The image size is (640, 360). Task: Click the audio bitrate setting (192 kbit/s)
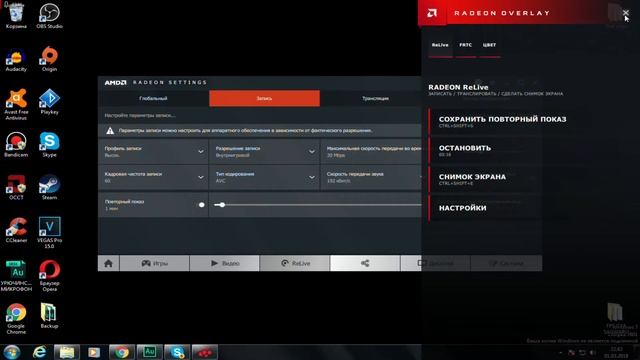pyautogui.click(x=371, y=177)
